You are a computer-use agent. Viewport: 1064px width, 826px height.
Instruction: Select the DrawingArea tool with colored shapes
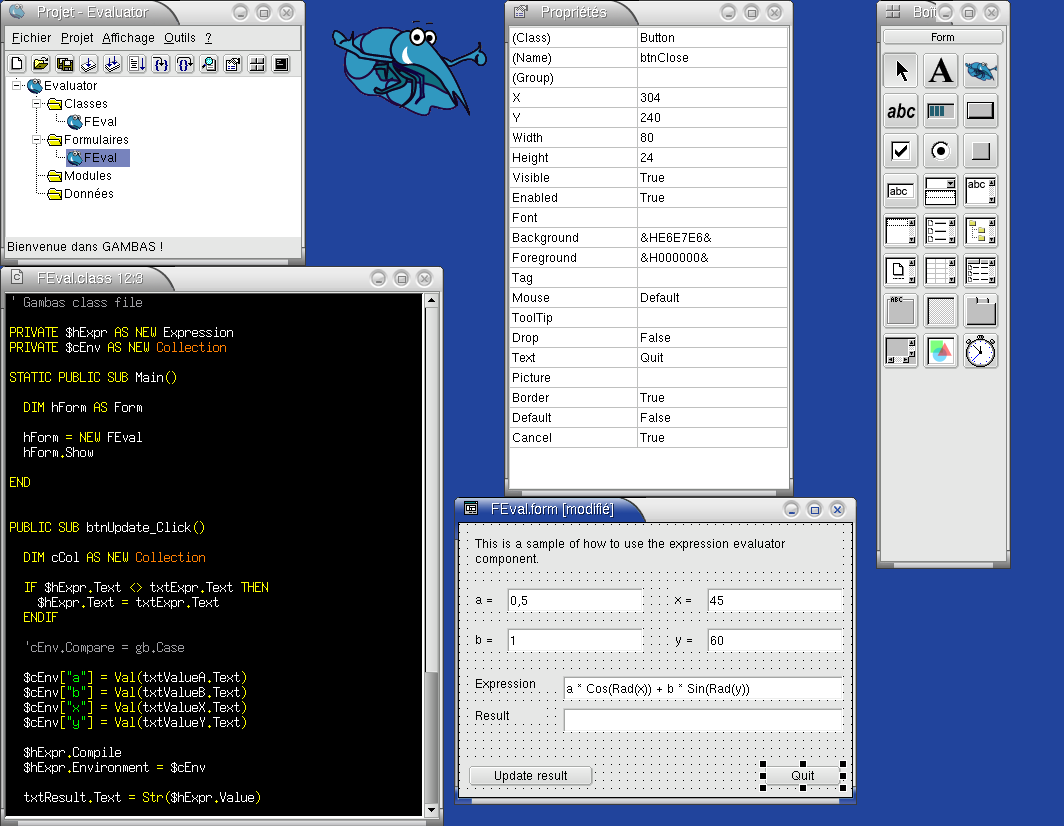(940, 351)
